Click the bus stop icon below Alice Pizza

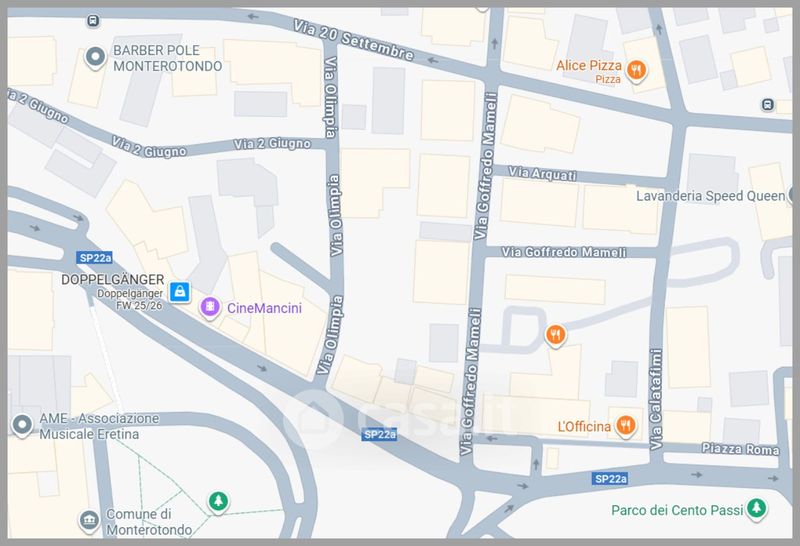tap(767, 105)
